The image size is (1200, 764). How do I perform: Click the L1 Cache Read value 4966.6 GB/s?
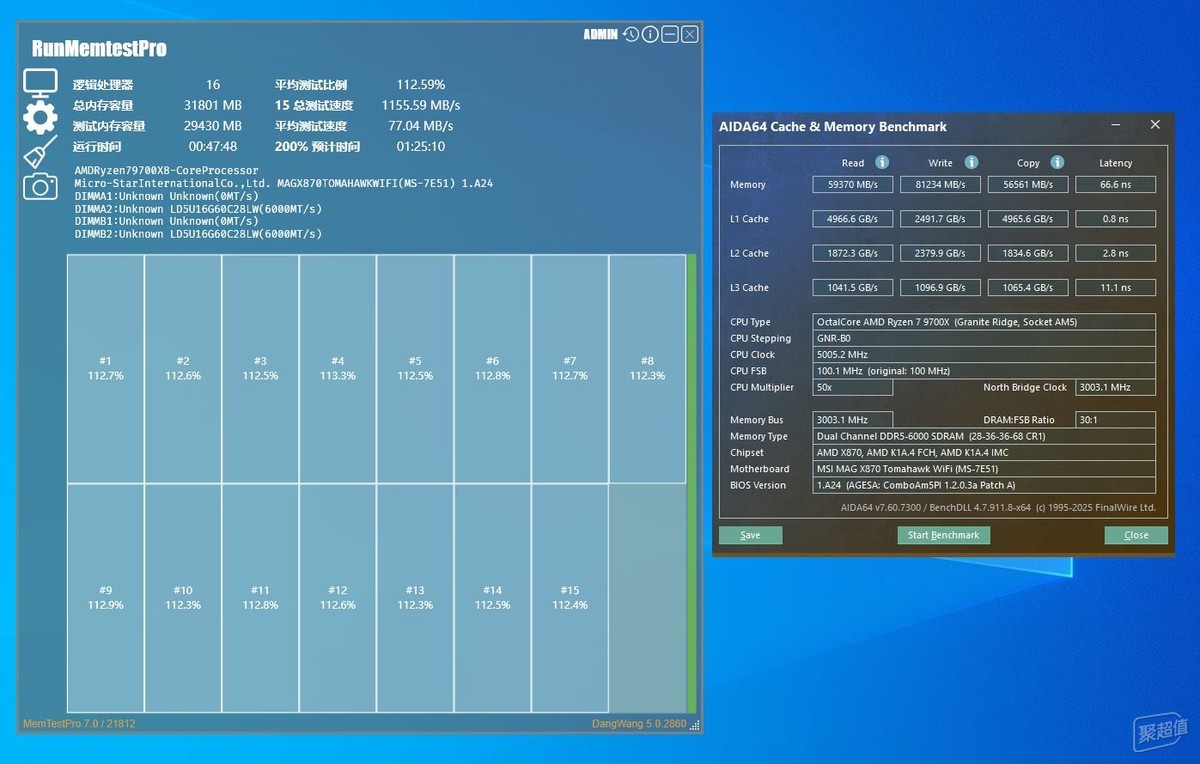click(x=853, y=219)
